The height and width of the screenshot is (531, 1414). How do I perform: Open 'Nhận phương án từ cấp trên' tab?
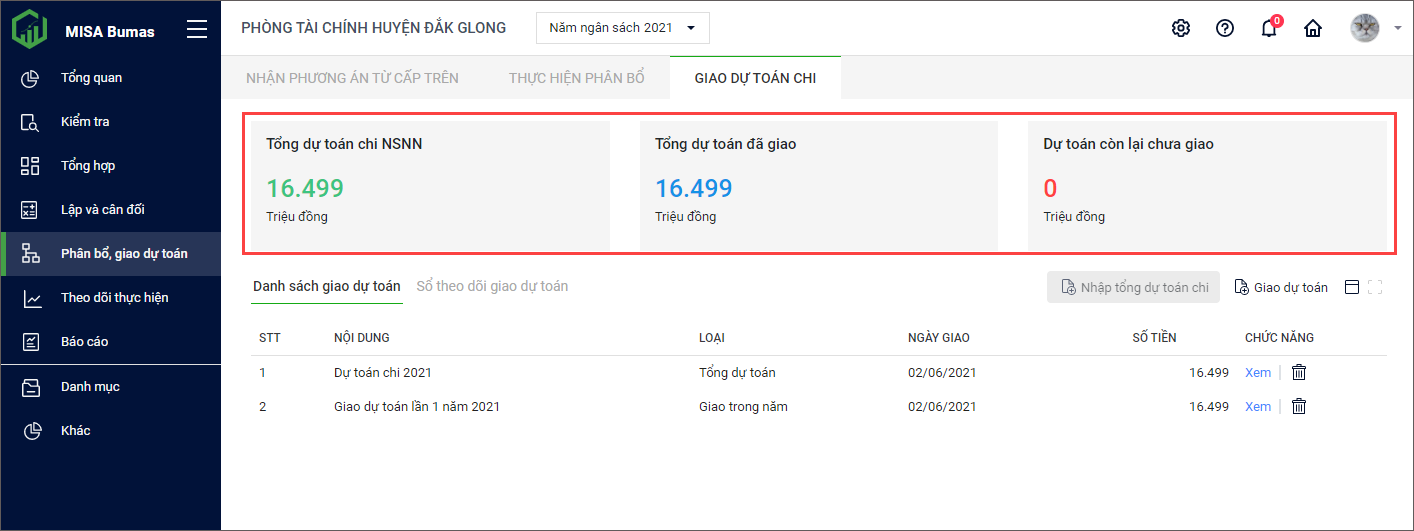click(x=352, y=77)
